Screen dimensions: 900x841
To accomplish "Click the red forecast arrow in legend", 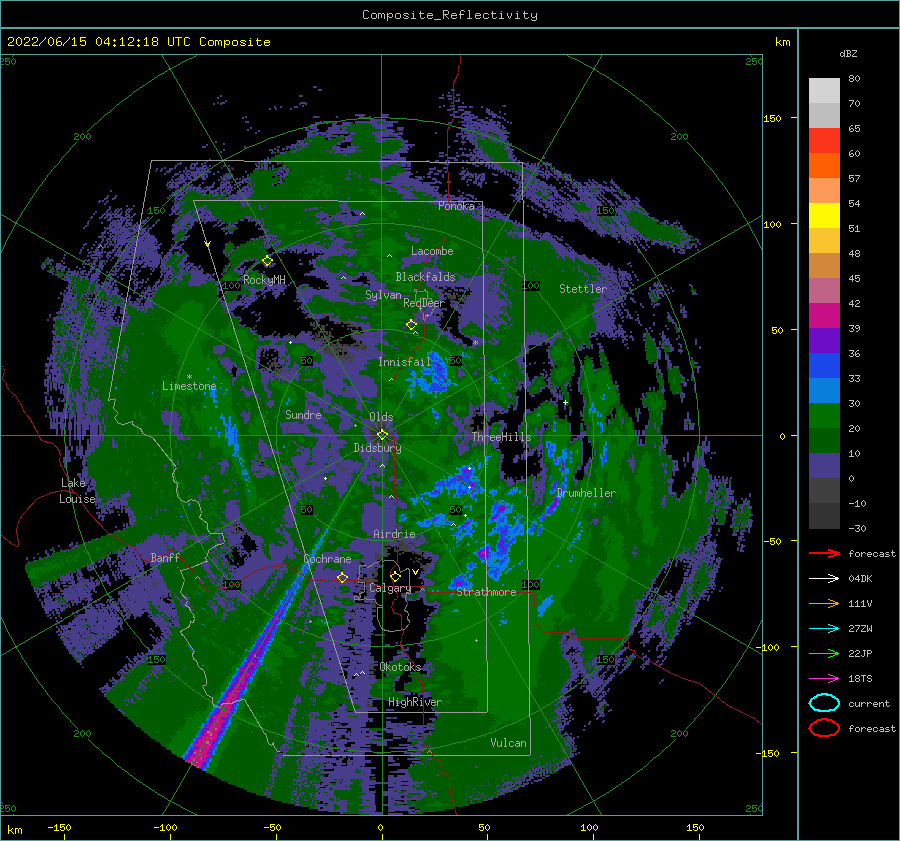I will coord(824,553).
